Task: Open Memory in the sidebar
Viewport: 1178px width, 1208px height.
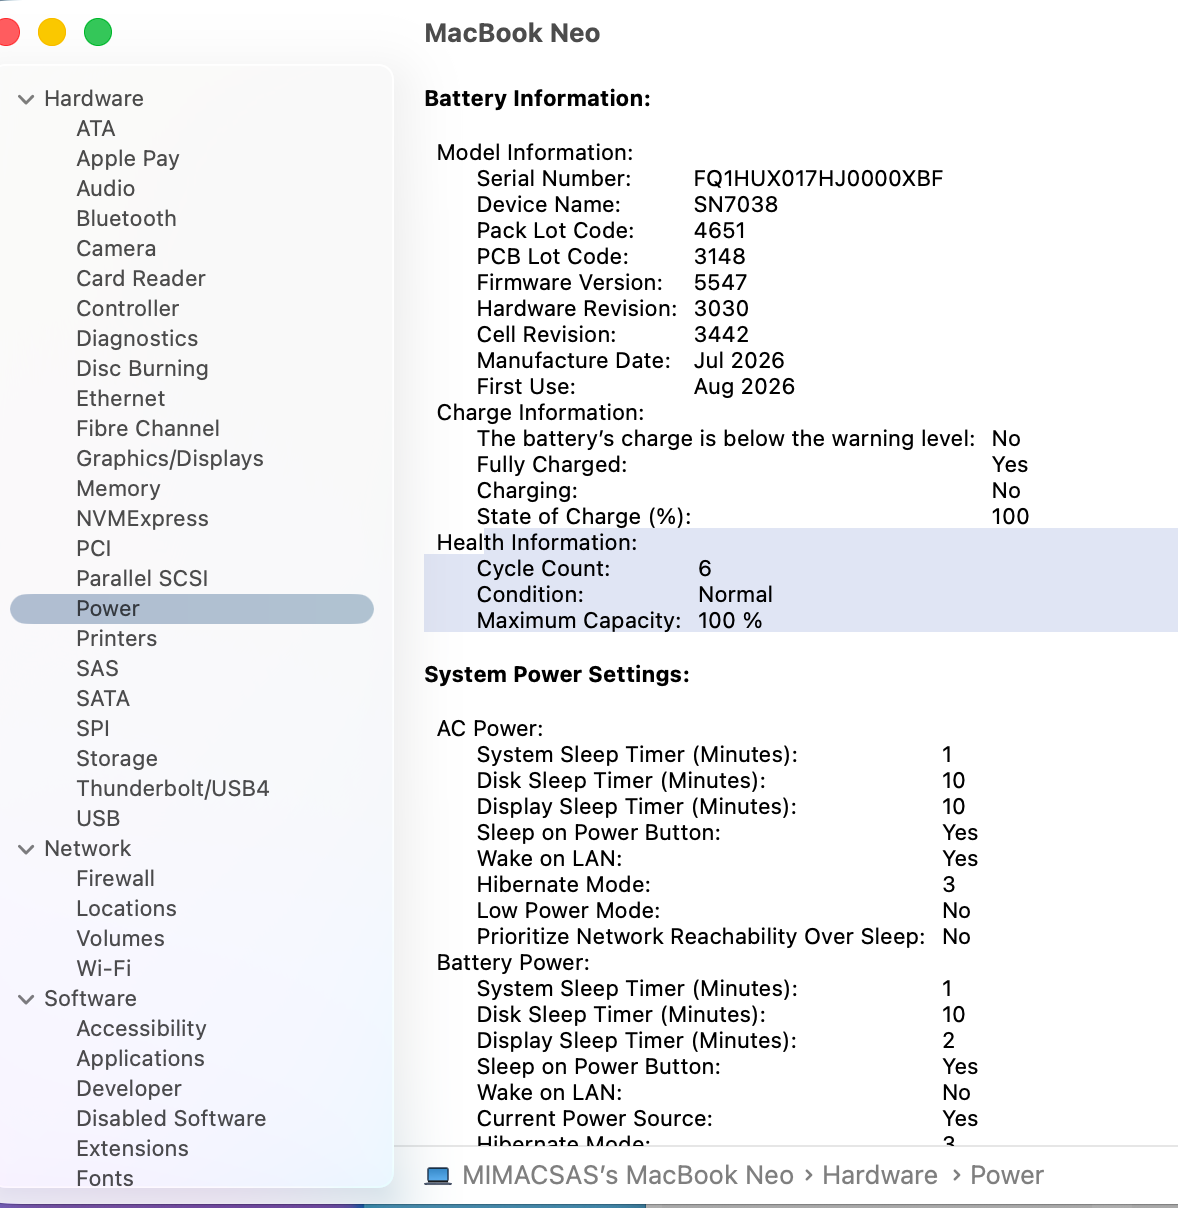Action: click(x=118, y=489)
